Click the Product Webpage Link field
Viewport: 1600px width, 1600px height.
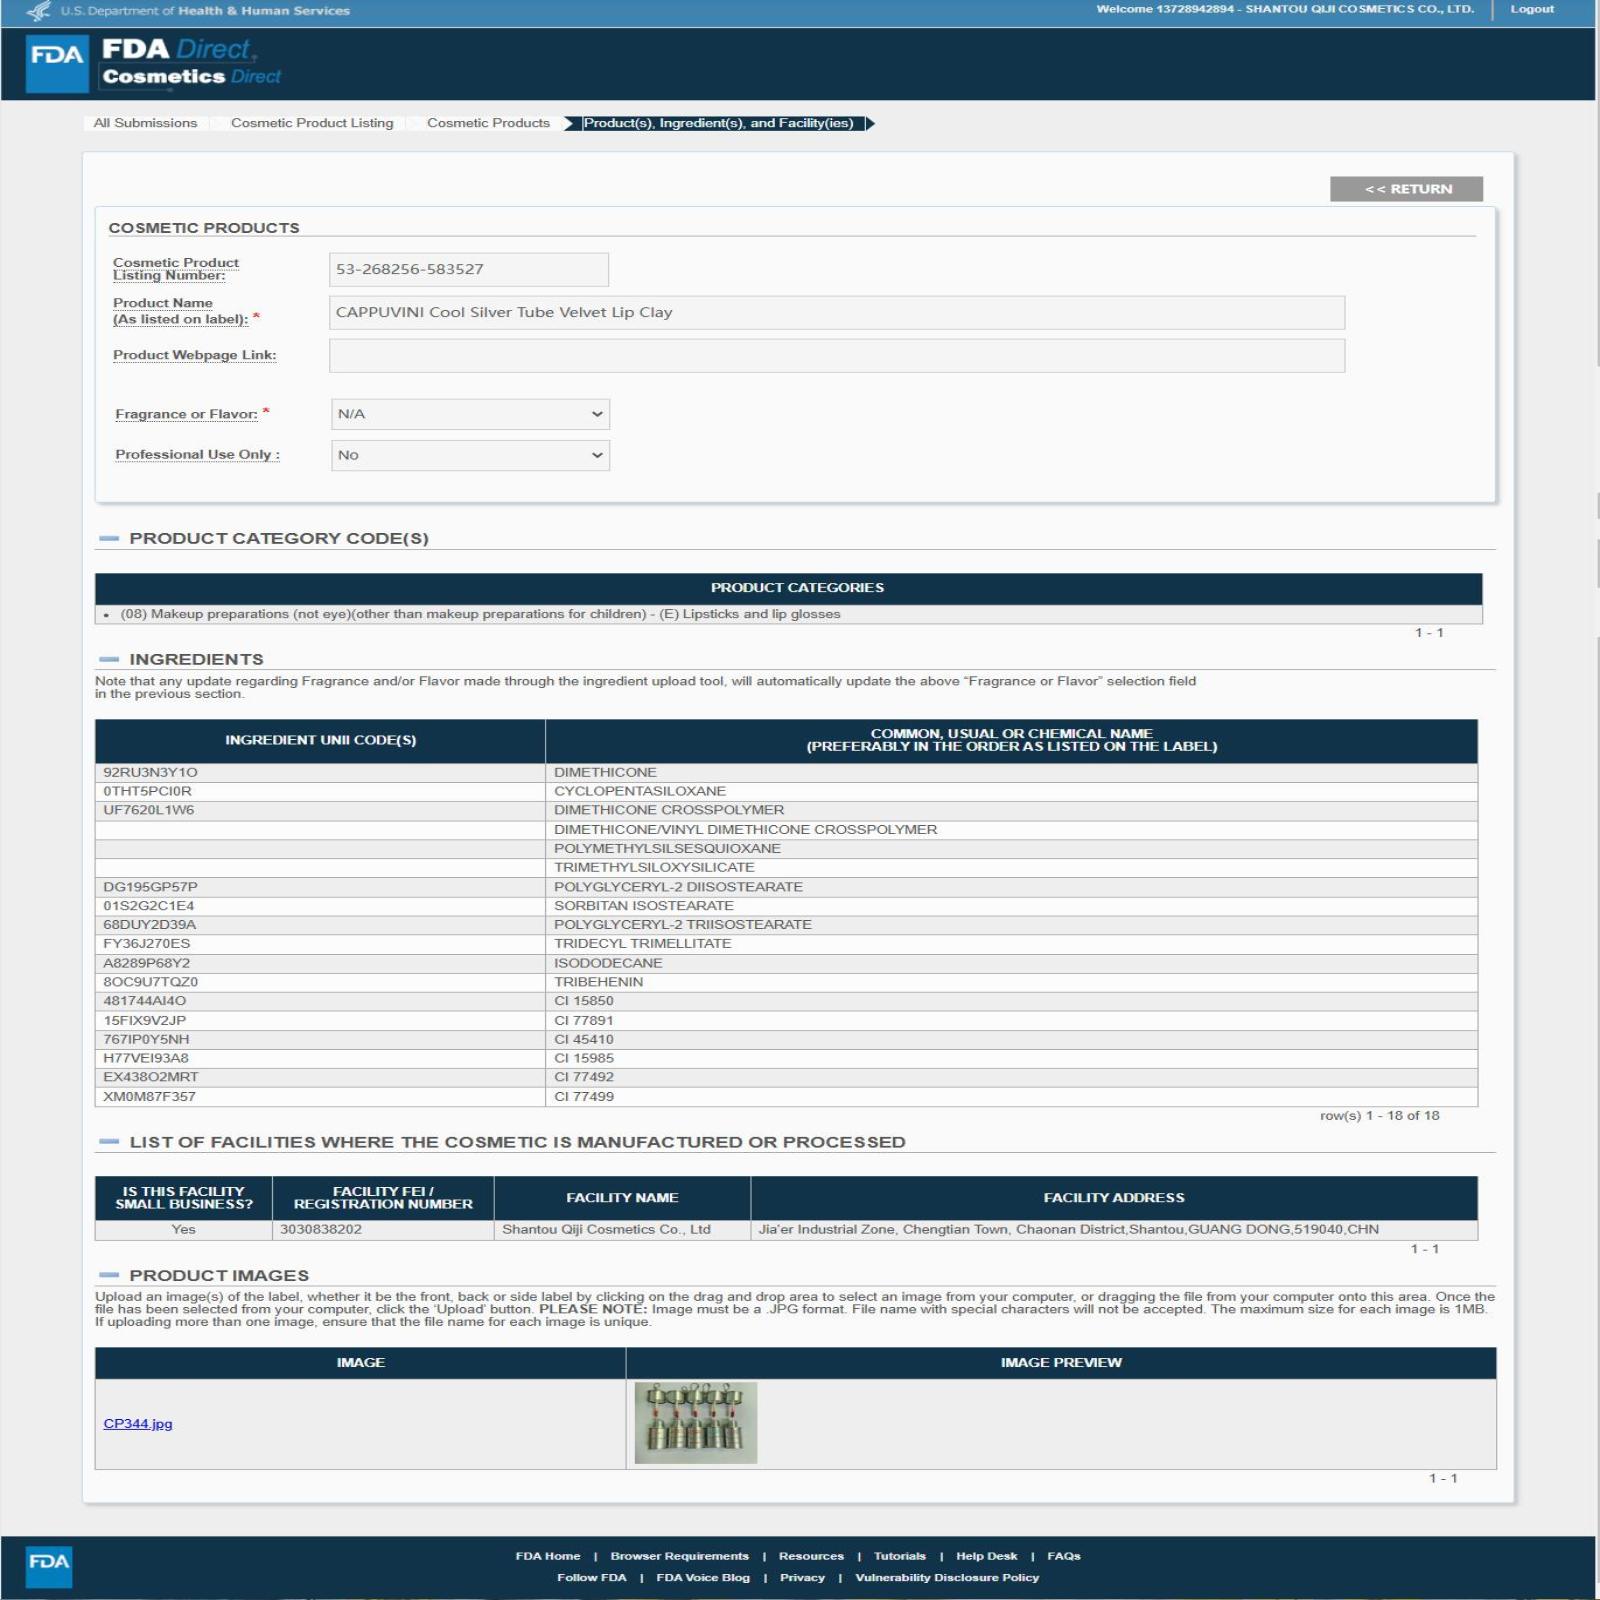tap(836, 355)
